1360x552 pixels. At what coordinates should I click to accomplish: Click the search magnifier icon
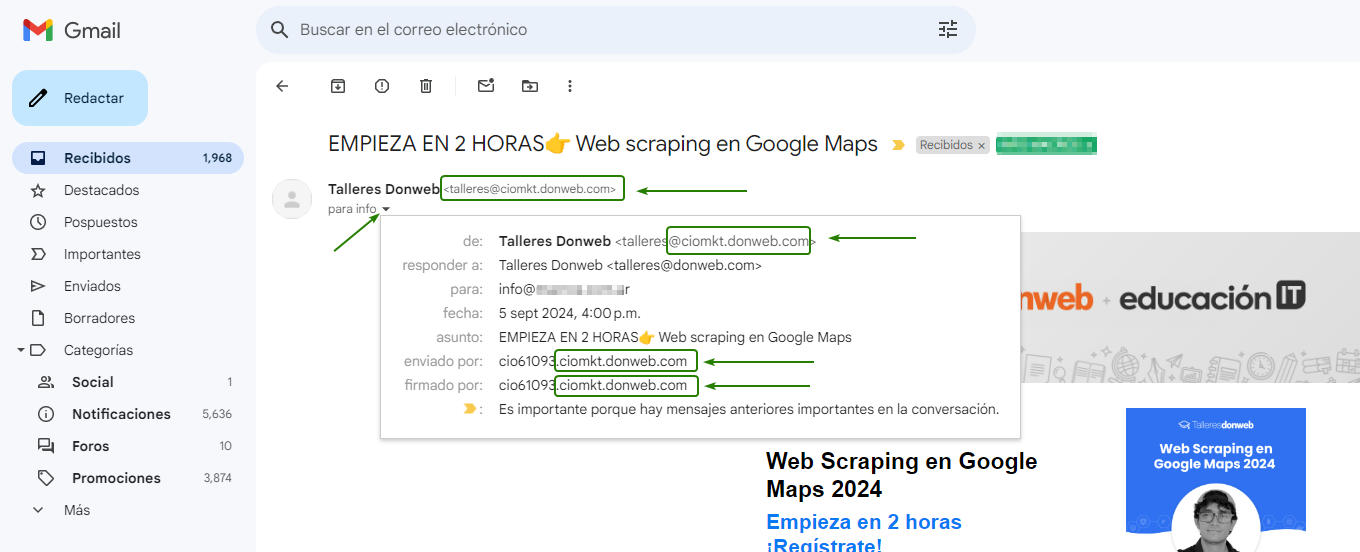pos(280,30)
